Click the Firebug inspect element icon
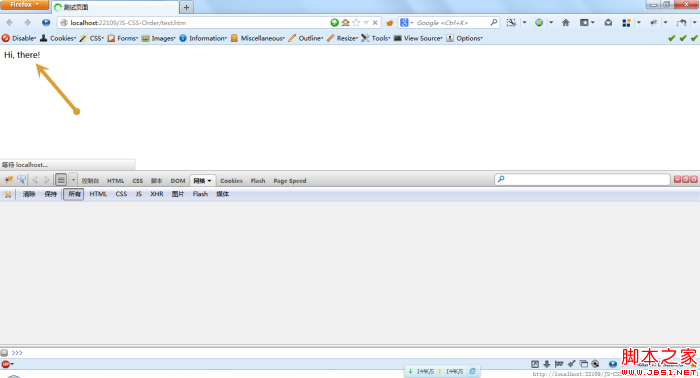 click(21, 180)
